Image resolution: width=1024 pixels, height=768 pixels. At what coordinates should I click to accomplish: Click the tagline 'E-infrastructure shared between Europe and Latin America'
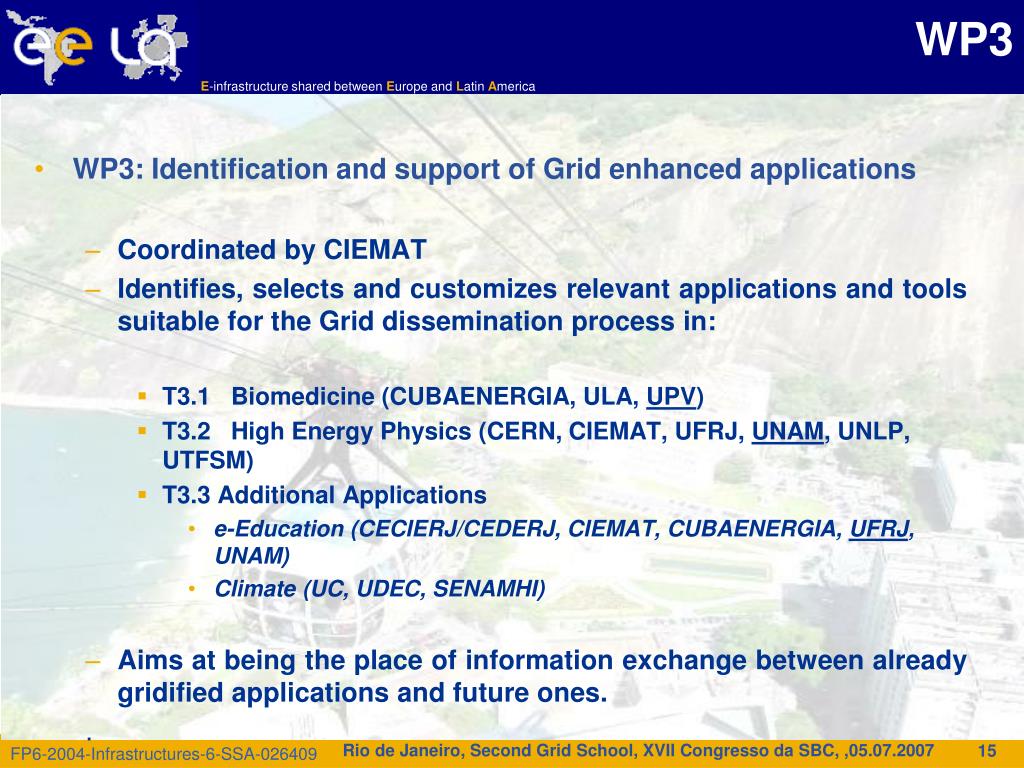click(368, 86)
